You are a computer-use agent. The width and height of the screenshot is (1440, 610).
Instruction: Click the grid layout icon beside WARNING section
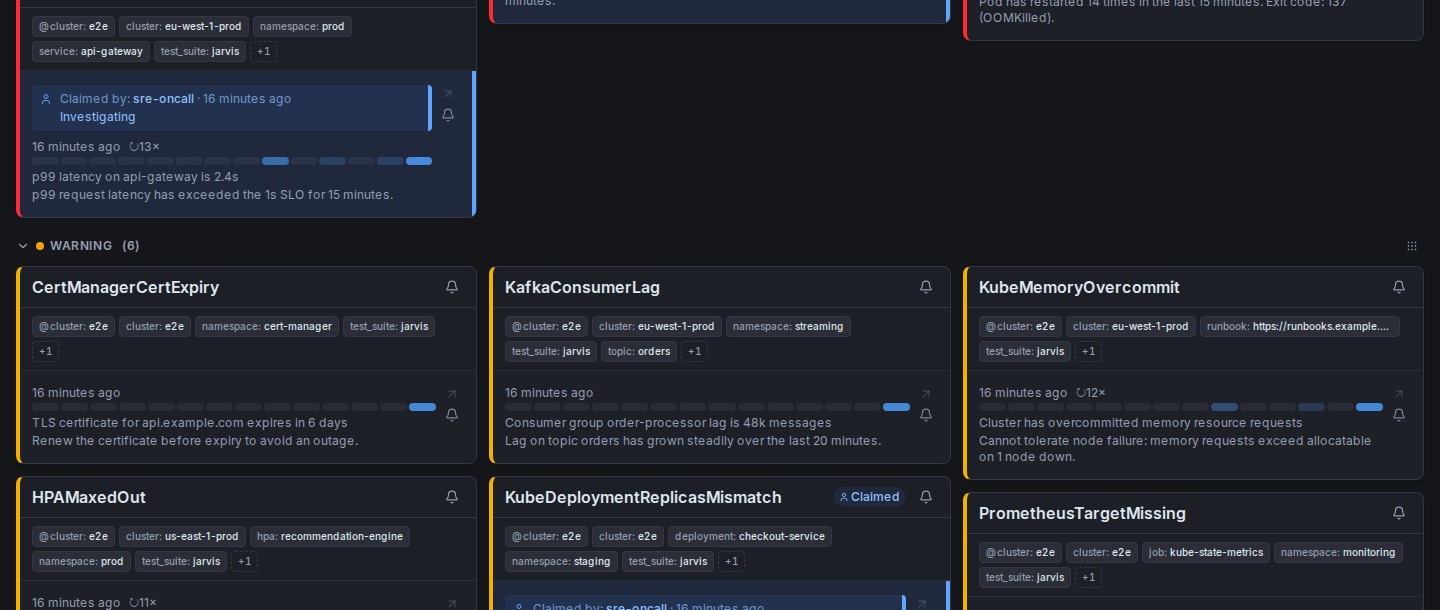point(1412,246)
